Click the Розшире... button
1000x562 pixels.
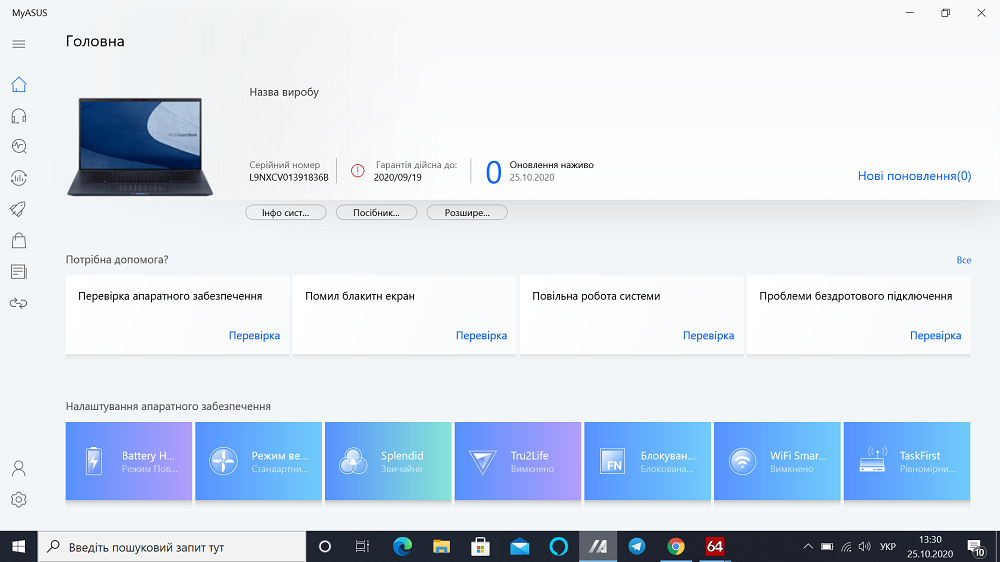click(467, 212)
